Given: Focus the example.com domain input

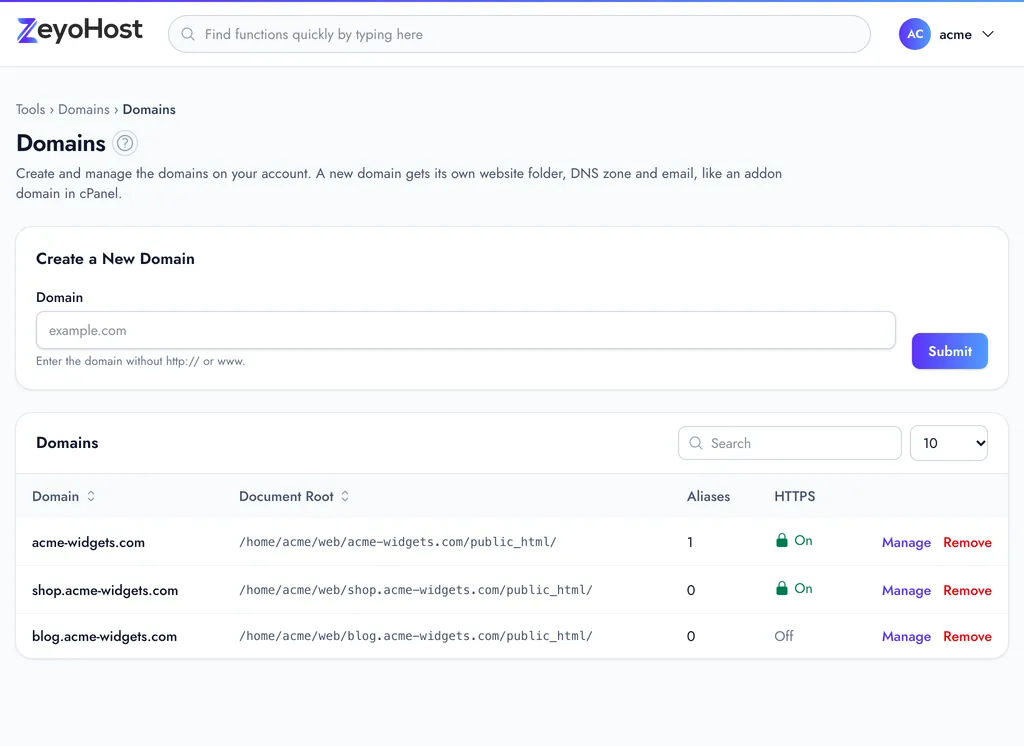Looking at the screenshot, I should (x=466, y=330).
